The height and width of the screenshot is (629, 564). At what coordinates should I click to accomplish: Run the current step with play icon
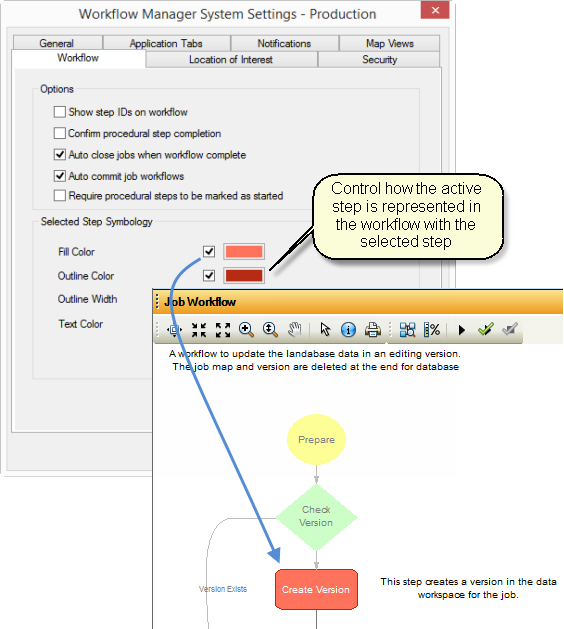(x=461, y=330)
